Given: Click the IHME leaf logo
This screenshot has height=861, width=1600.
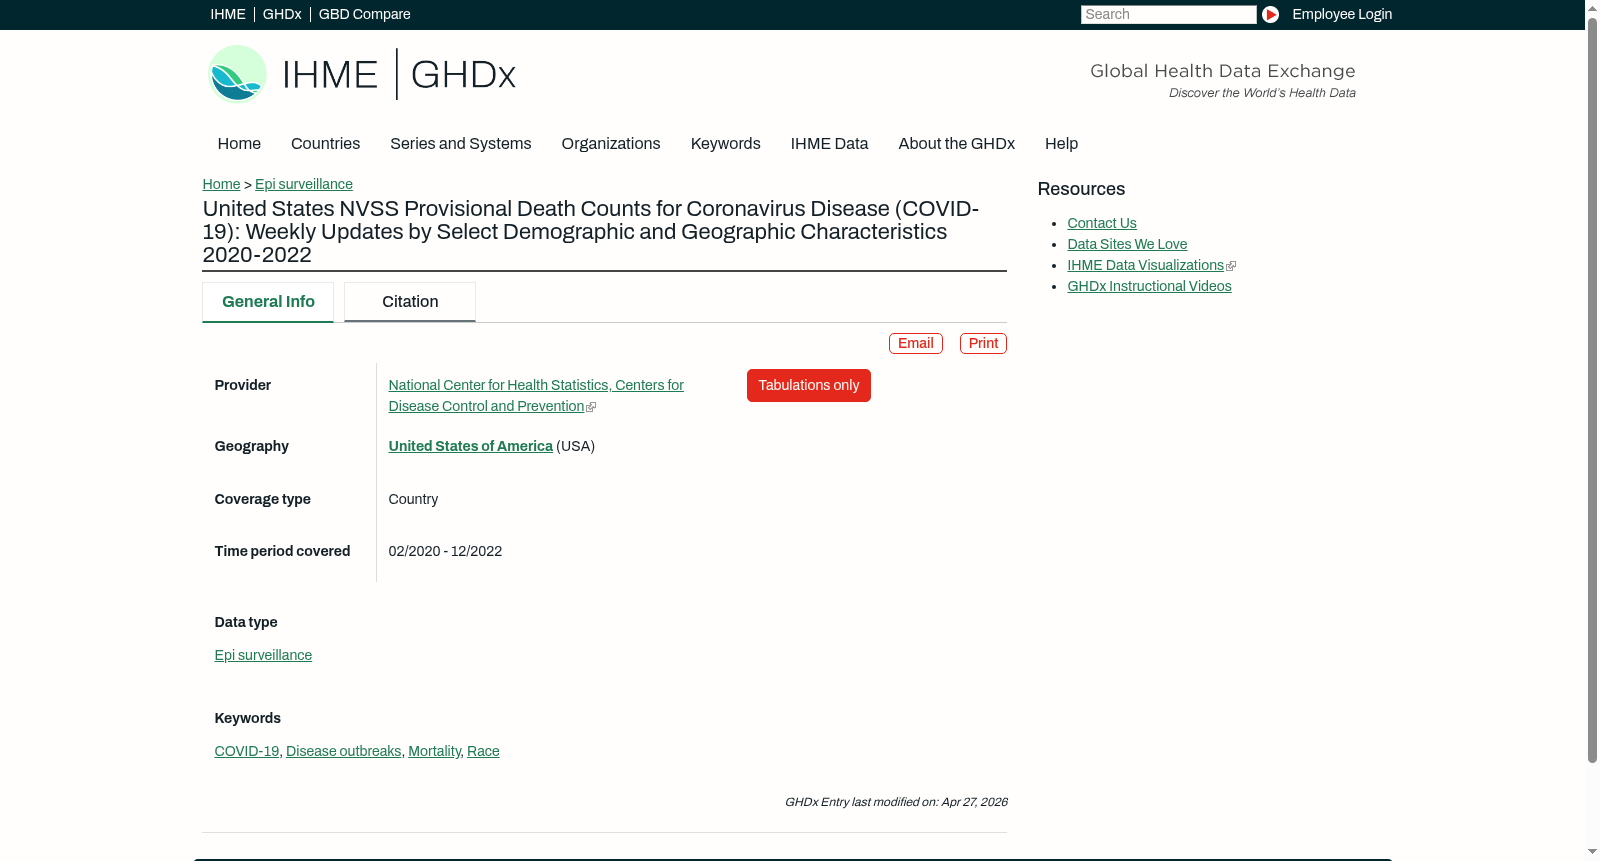Looking at the screenshot, I should coord(237,74).
